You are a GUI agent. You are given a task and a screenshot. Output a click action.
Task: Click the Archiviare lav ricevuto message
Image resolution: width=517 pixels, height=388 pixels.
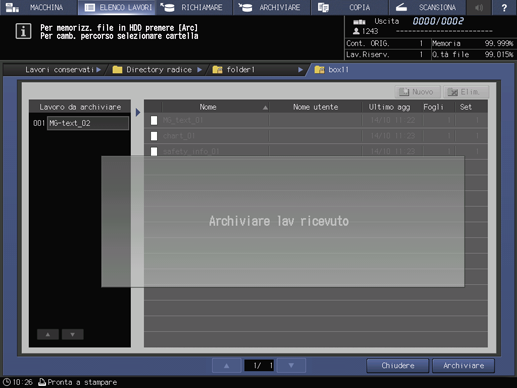click(279, 221)
